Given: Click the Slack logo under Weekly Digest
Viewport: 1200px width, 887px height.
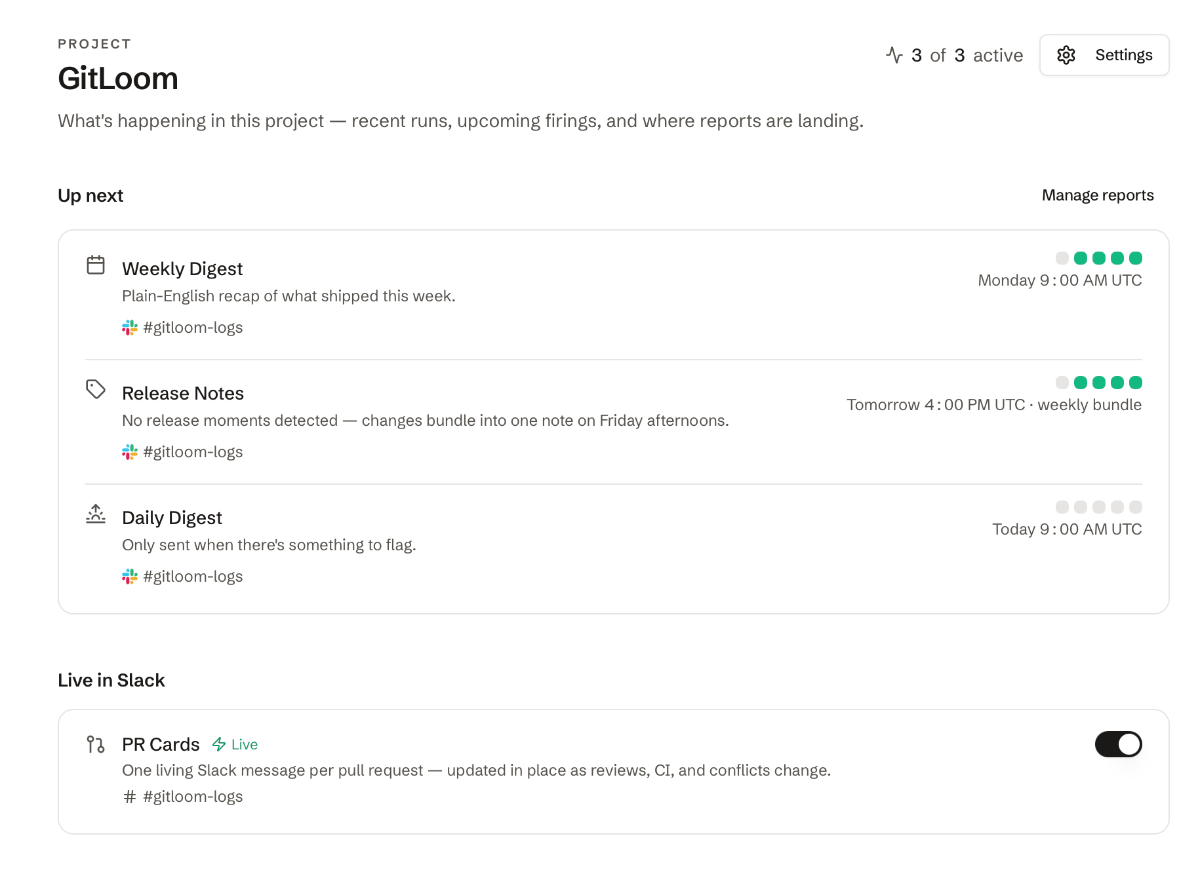Looking at the screenshot, I should tap(130, 328).
